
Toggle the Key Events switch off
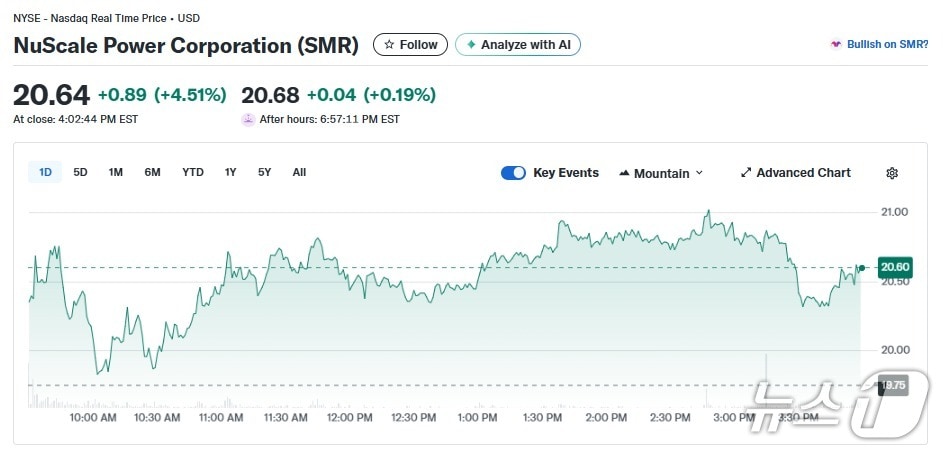pos(513,173)
